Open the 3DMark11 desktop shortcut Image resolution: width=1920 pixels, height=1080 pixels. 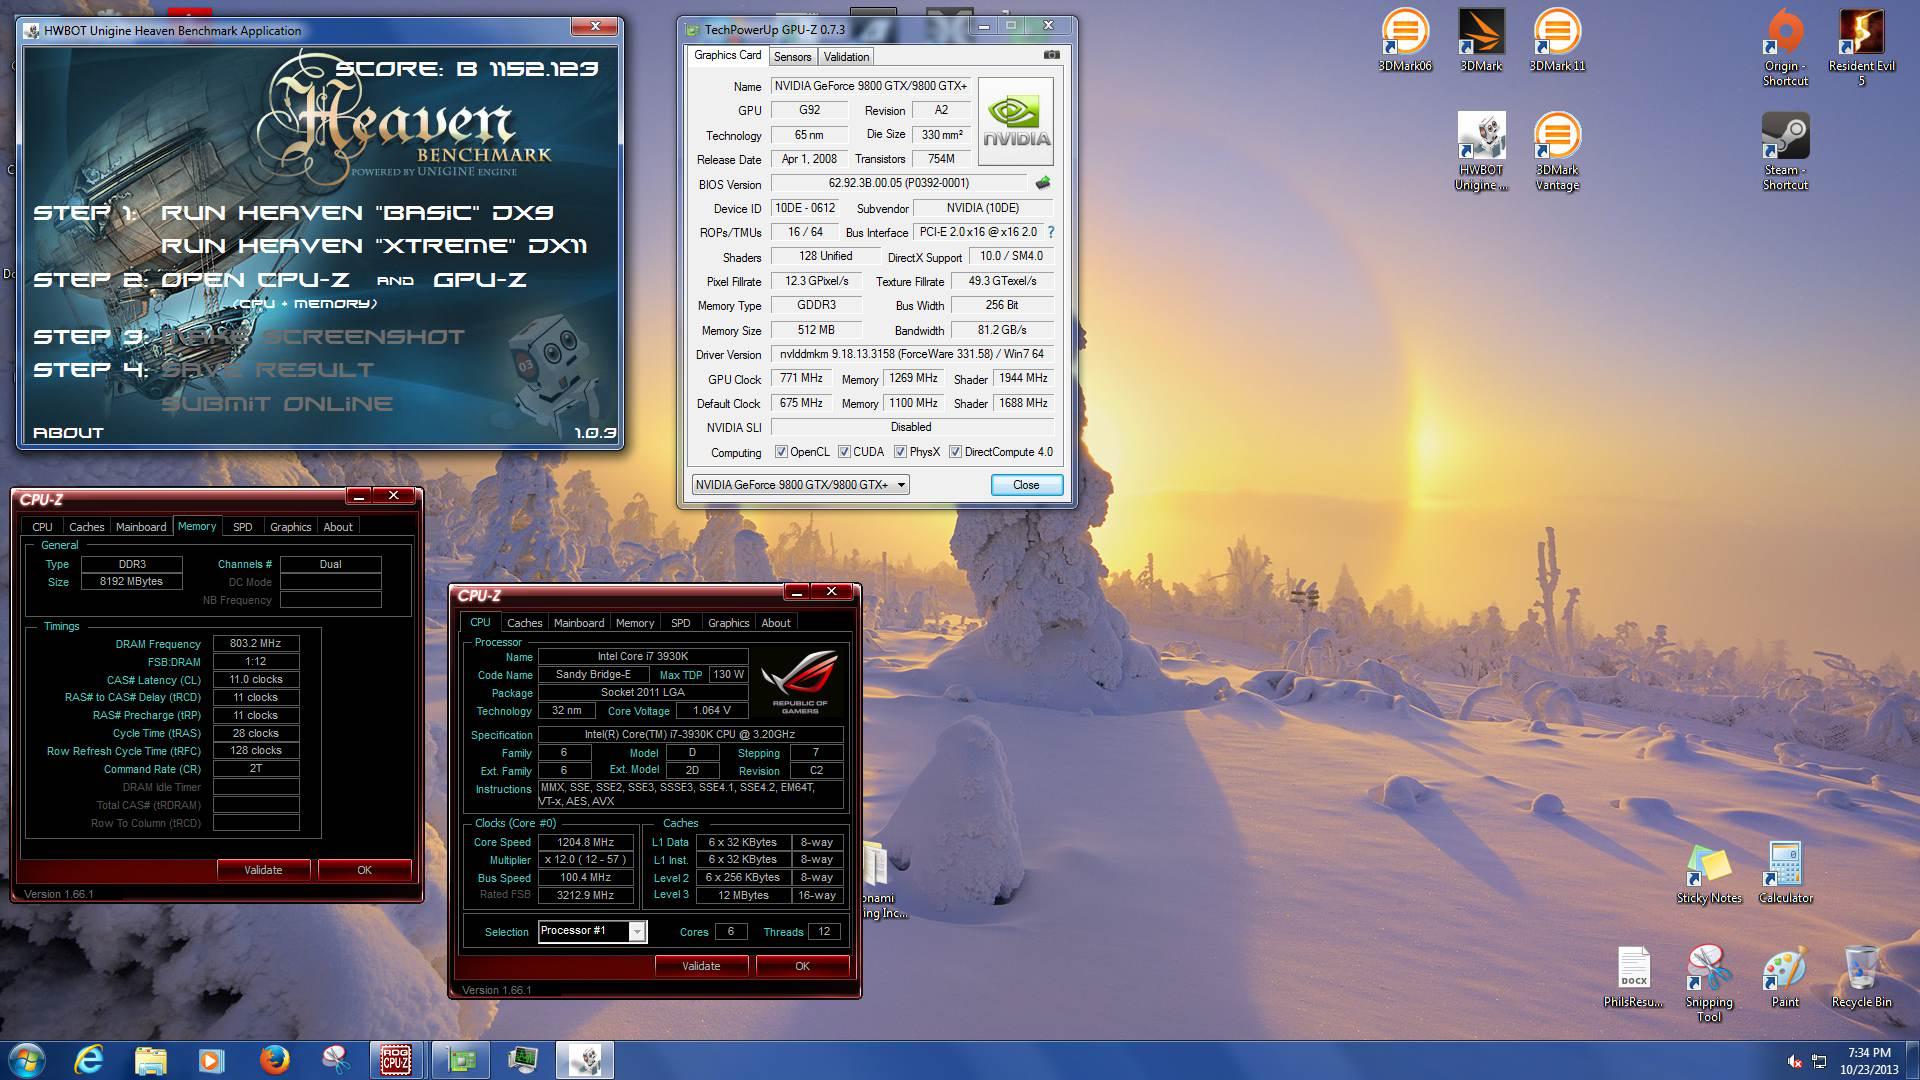point(1557,40)
